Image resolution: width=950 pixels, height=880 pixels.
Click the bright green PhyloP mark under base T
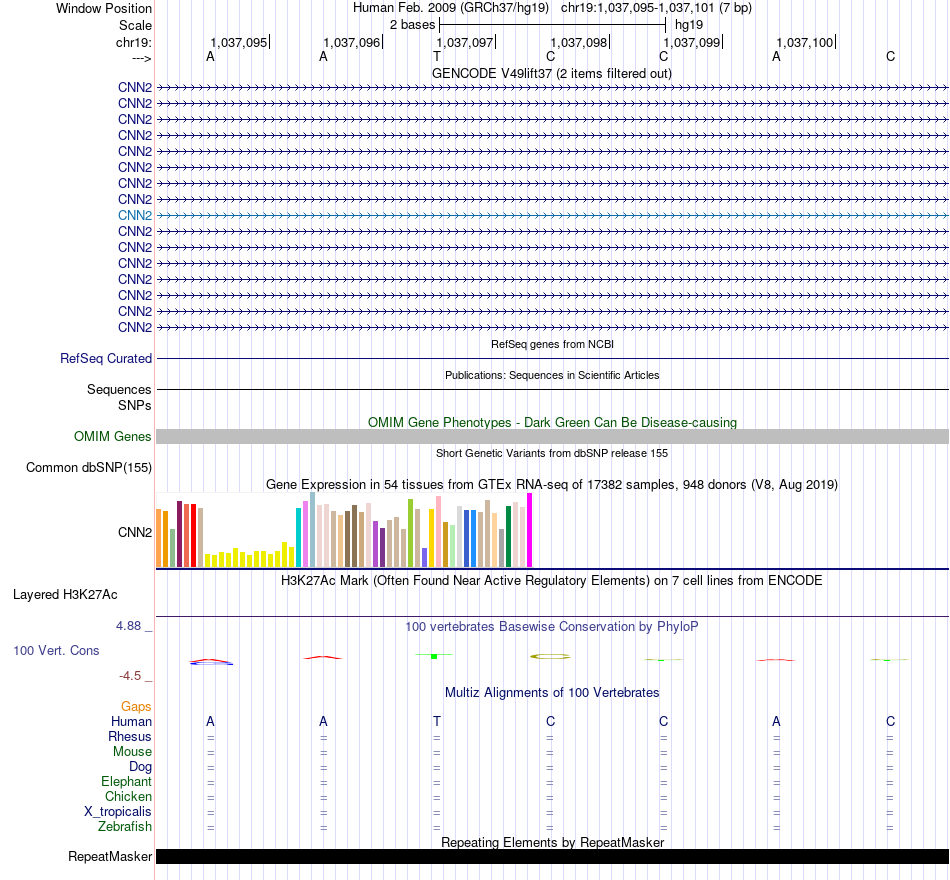tap(434, 656)
